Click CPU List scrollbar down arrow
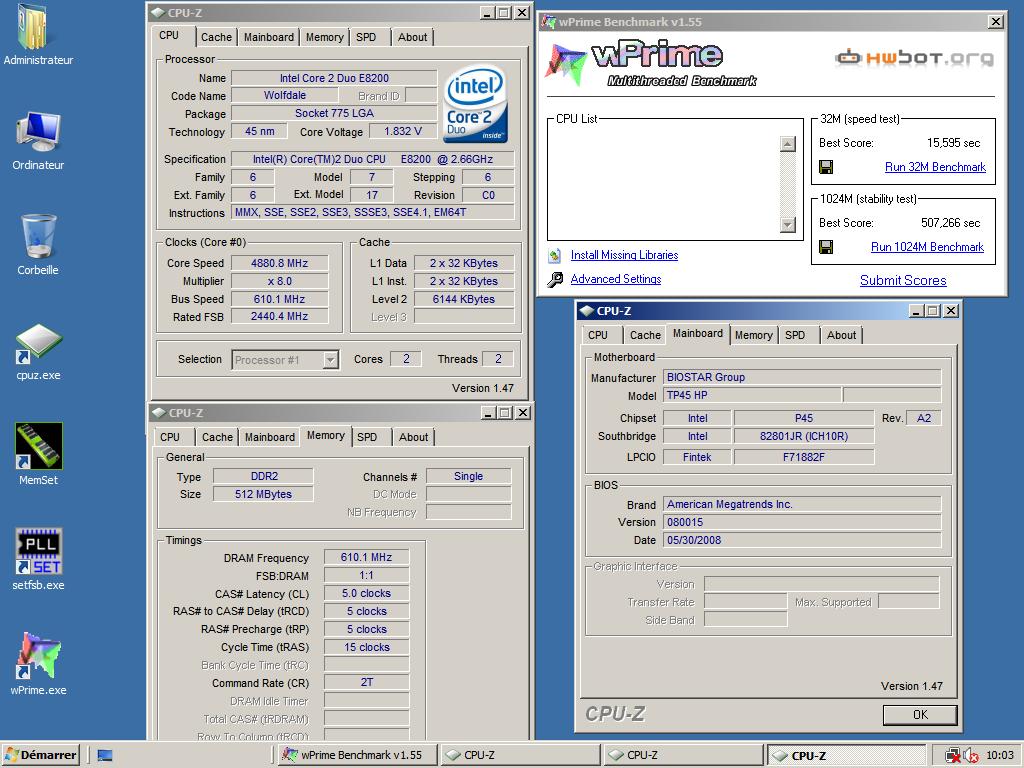 788,225
